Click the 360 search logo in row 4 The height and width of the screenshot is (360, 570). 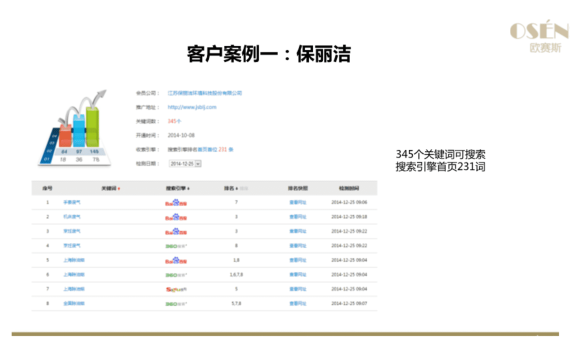click(x=176, y=246)
